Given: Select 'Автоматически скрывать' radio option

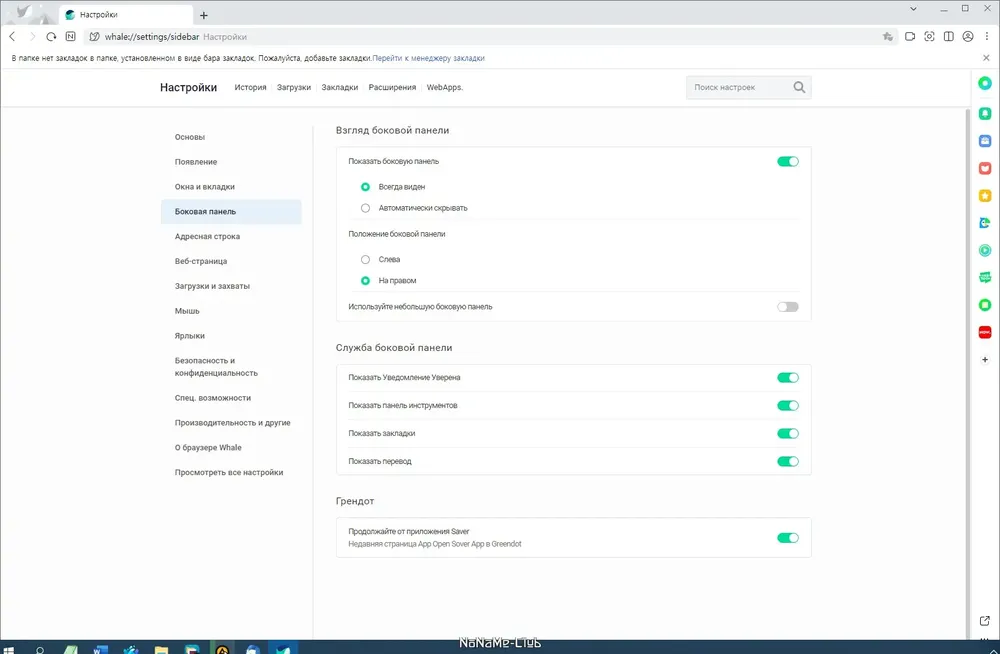Looking at the screenshot, I should (365, 208).
